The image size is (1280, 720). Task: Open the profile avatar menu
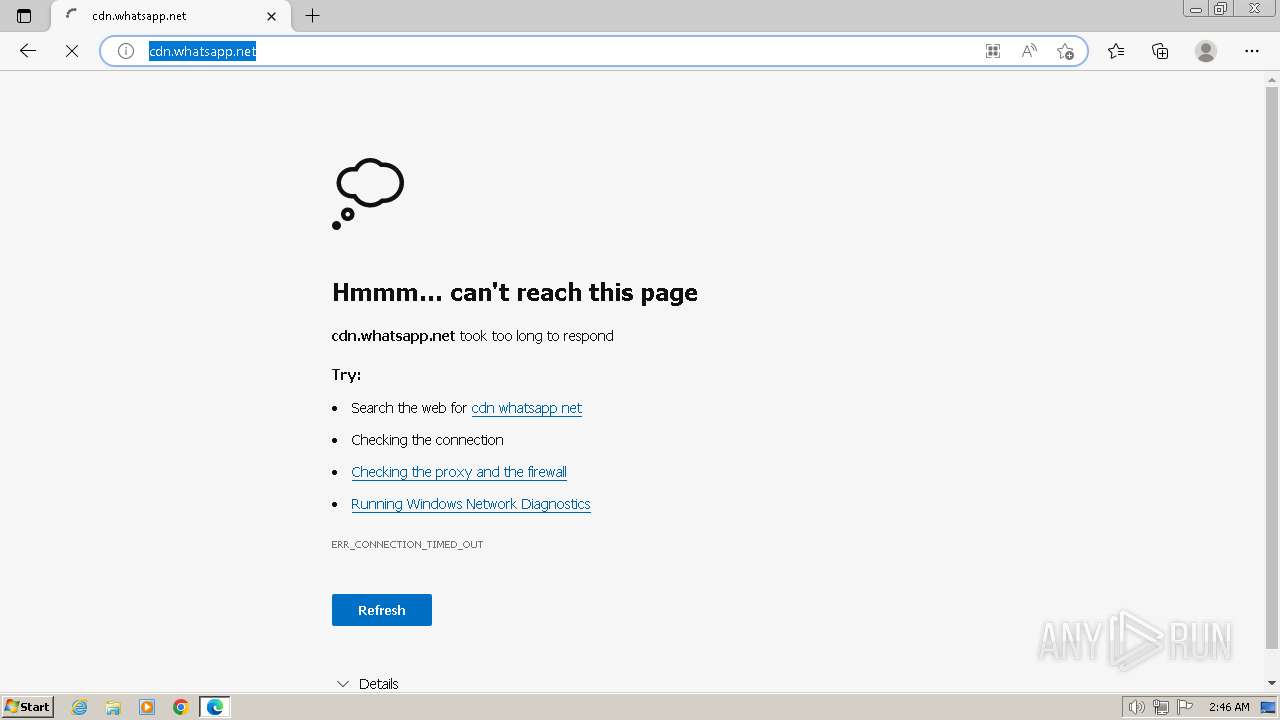1206,51
